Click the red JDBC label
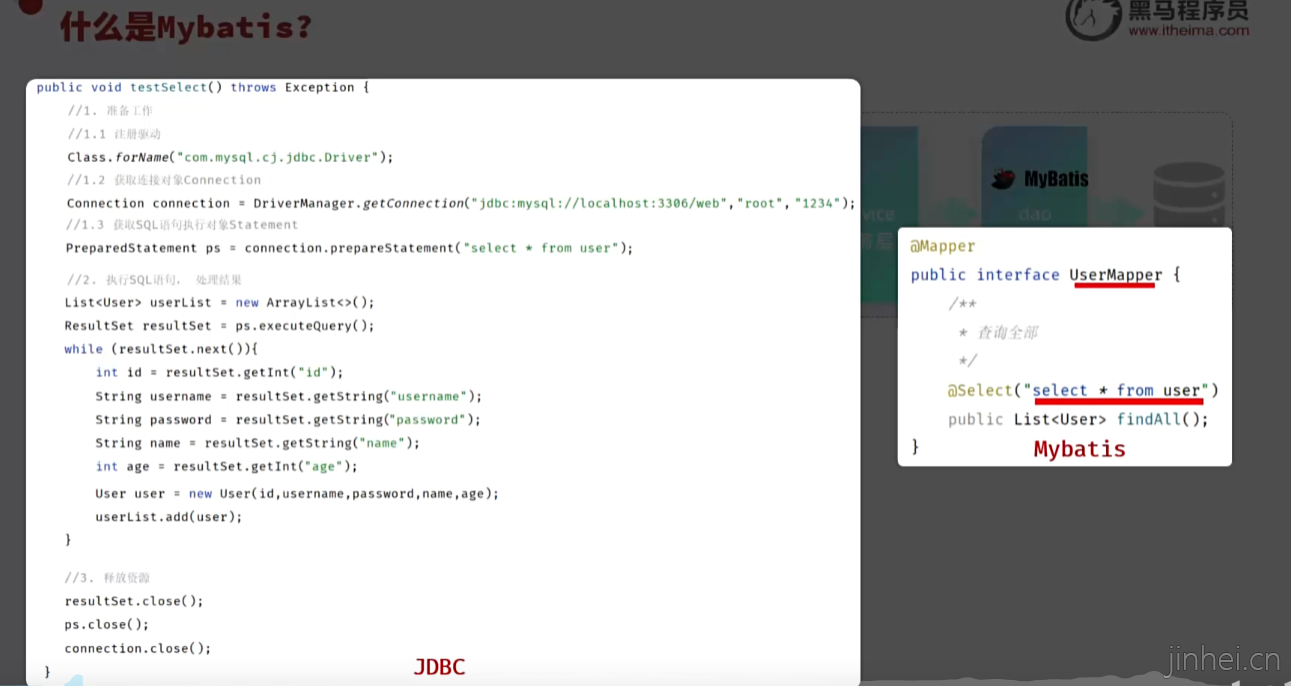The width and height of the screenshot is (1291, 686). [x=439, y=667]
